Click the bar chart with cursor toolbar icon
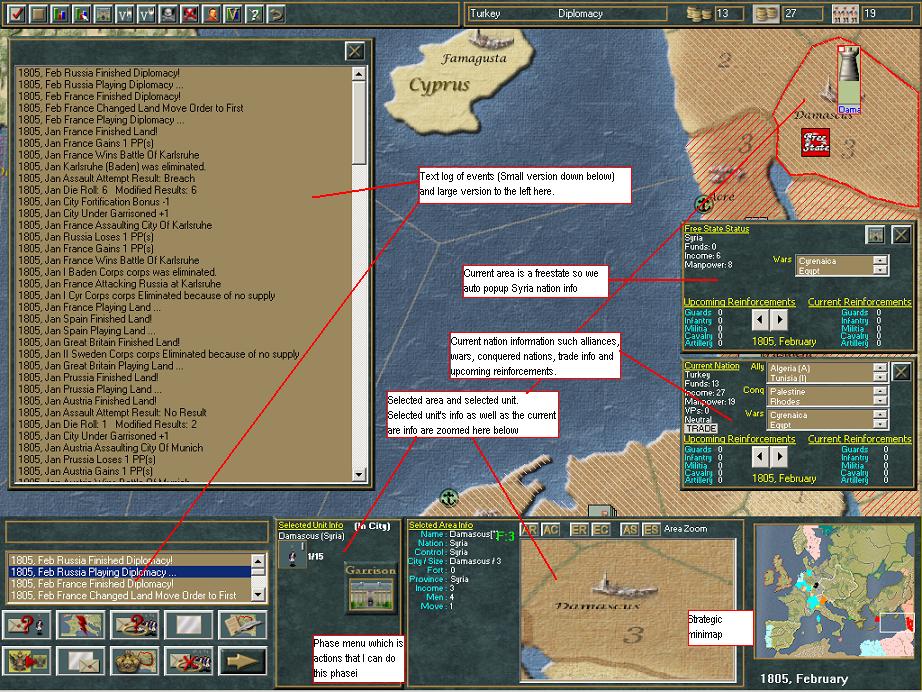Screen dimensions: 922x692 tap(82, 14)
